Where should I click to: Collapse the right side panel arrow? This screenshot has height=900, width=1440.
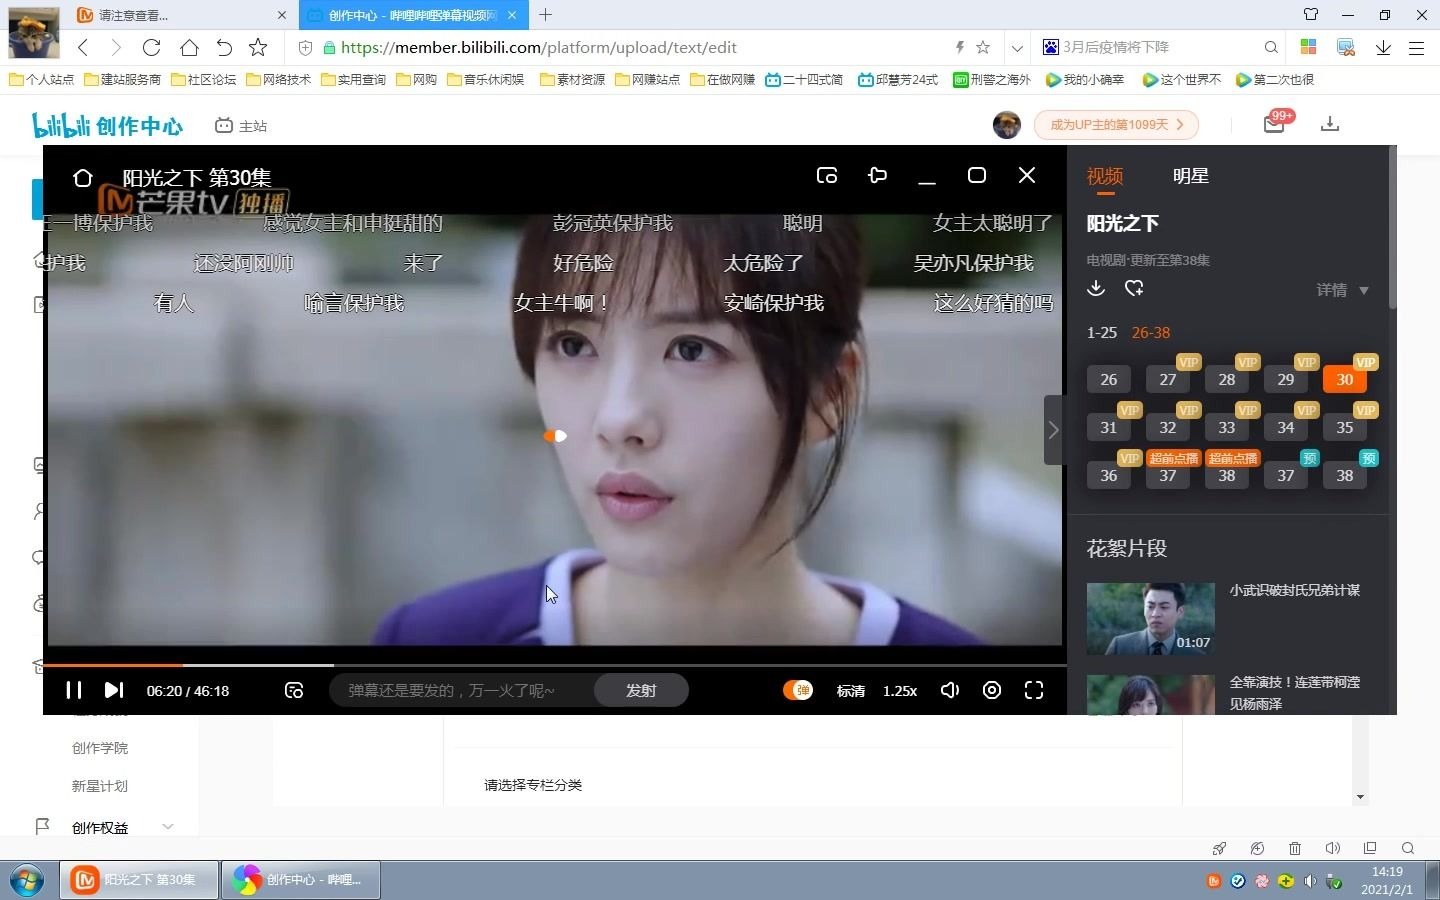pos(1053,430)
